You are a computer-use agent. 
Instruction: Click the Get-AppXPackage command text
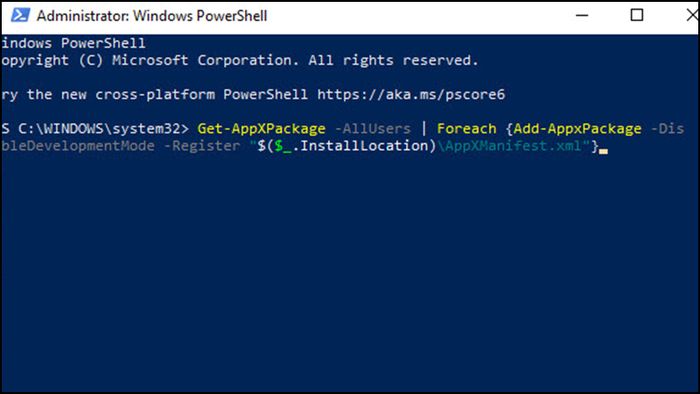pyautogui.click(x=261, y=129)
